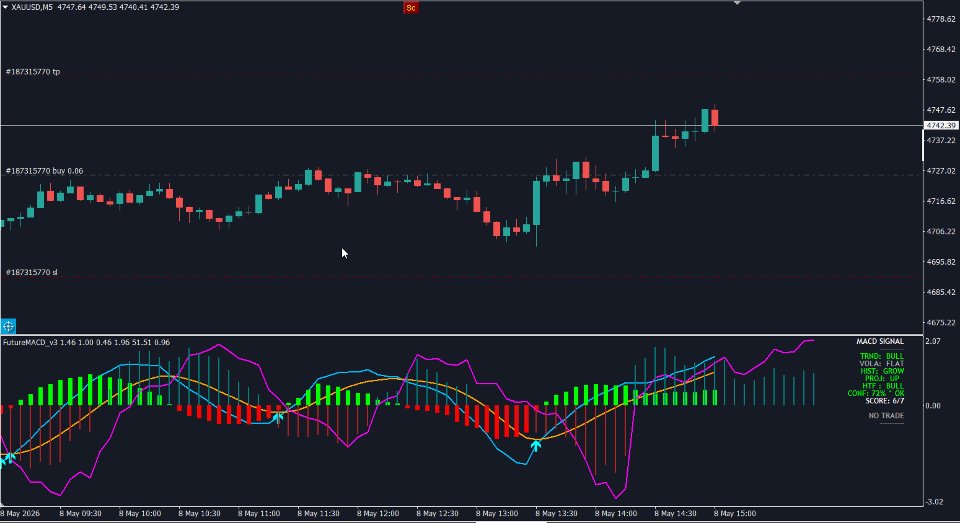
Task: Click the HIST: GROW readout
Action: click(882, 371)
